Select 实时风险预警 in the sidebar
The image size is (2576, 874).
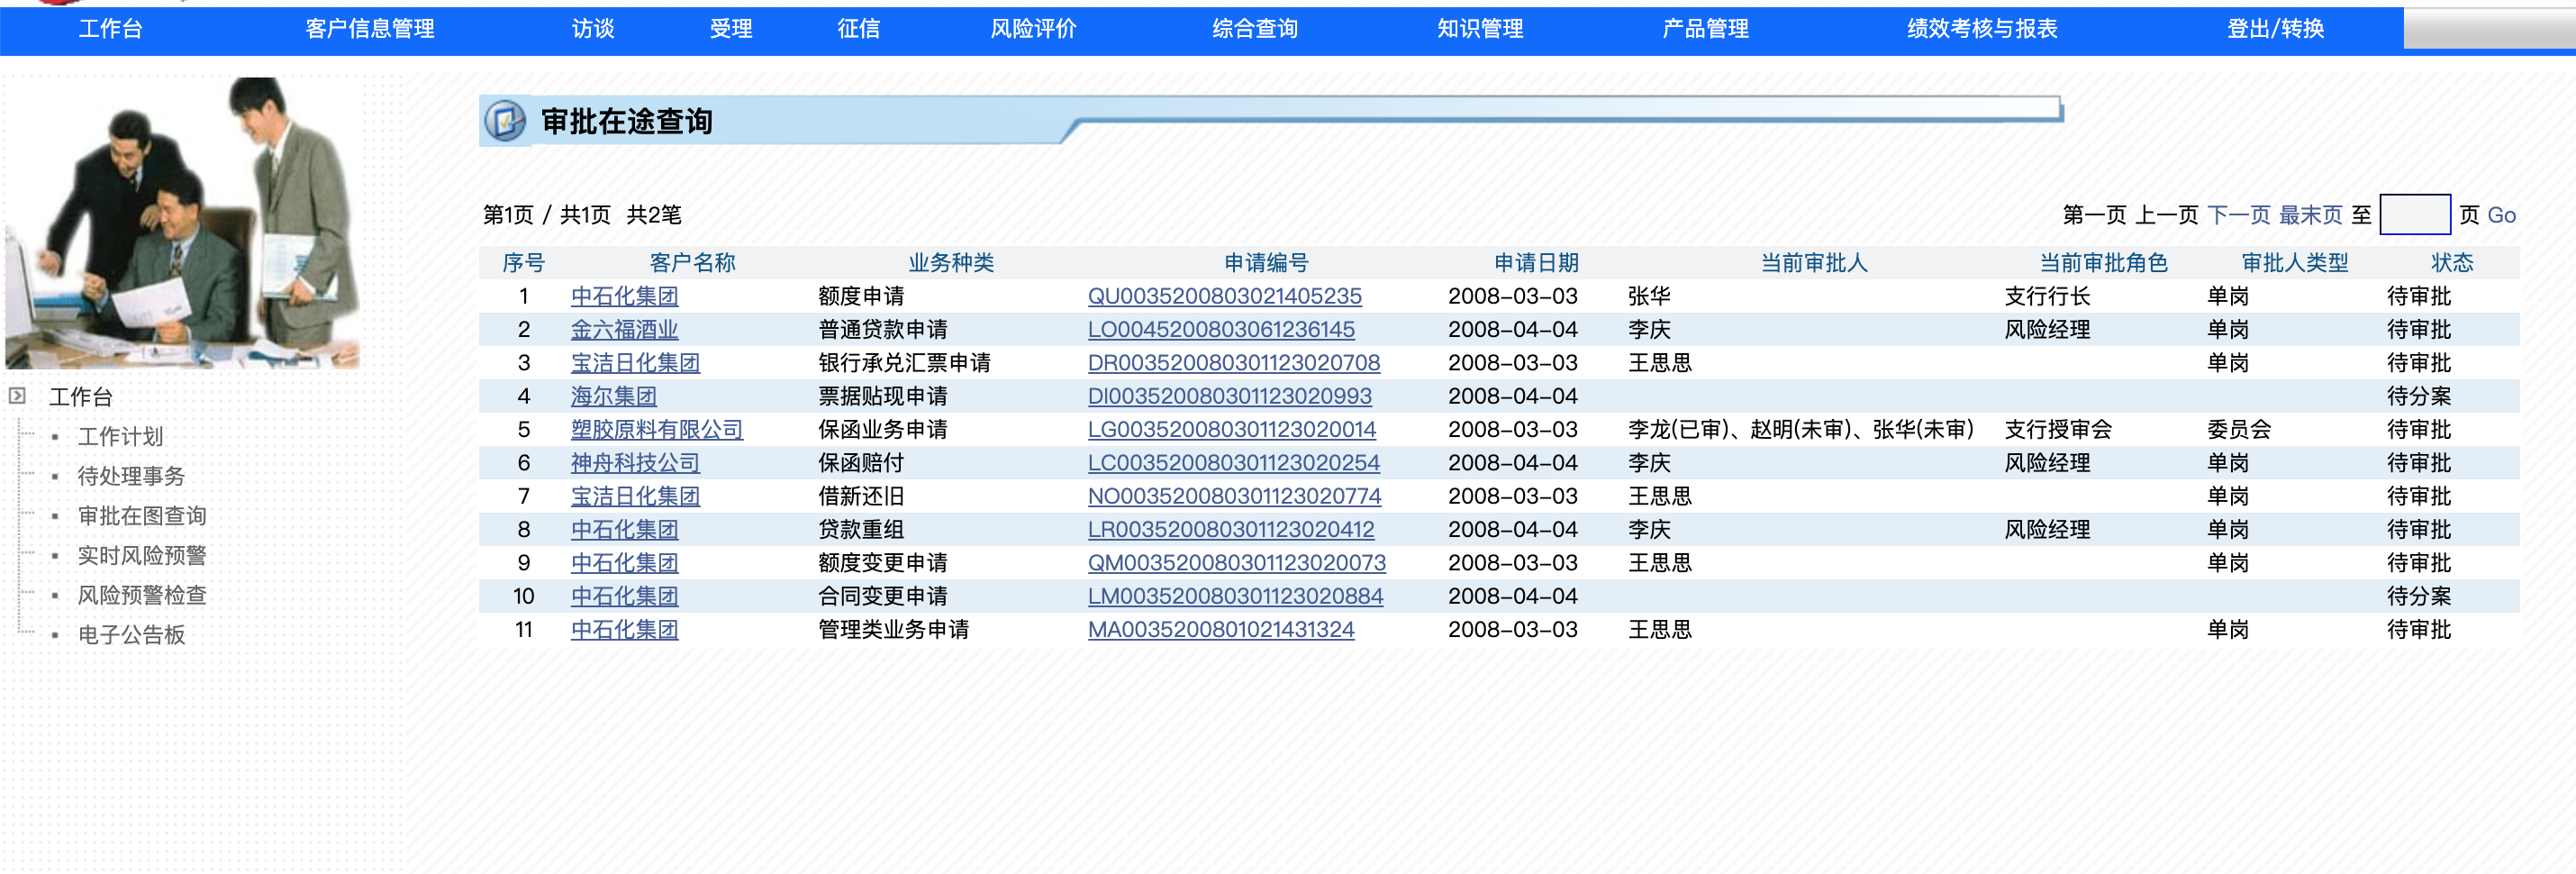142,555
